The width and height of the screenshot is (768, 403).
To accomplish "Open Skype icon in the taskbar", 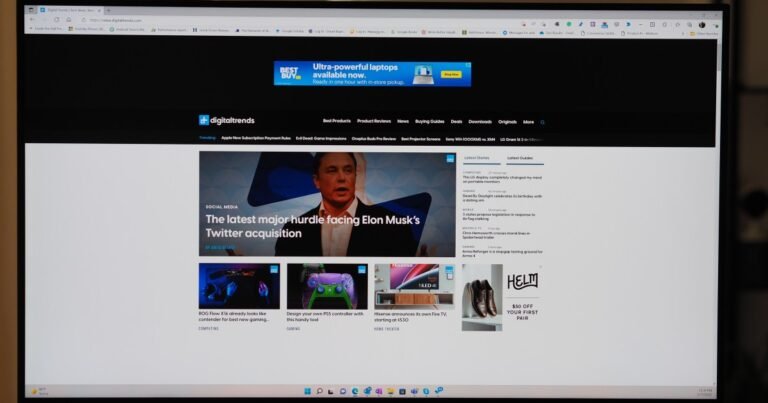I will [426, 391].
